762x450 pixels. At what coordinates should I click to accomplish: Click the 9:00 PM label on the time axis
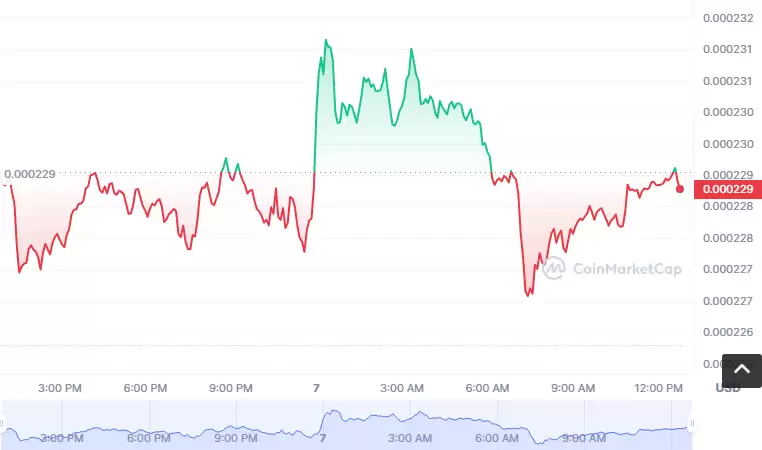coord(231,387)
